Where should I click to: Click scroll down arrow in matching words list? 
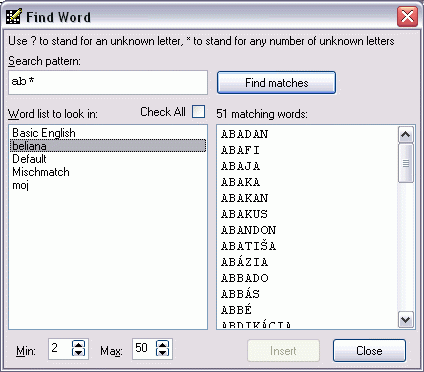[x=406, y=320]
